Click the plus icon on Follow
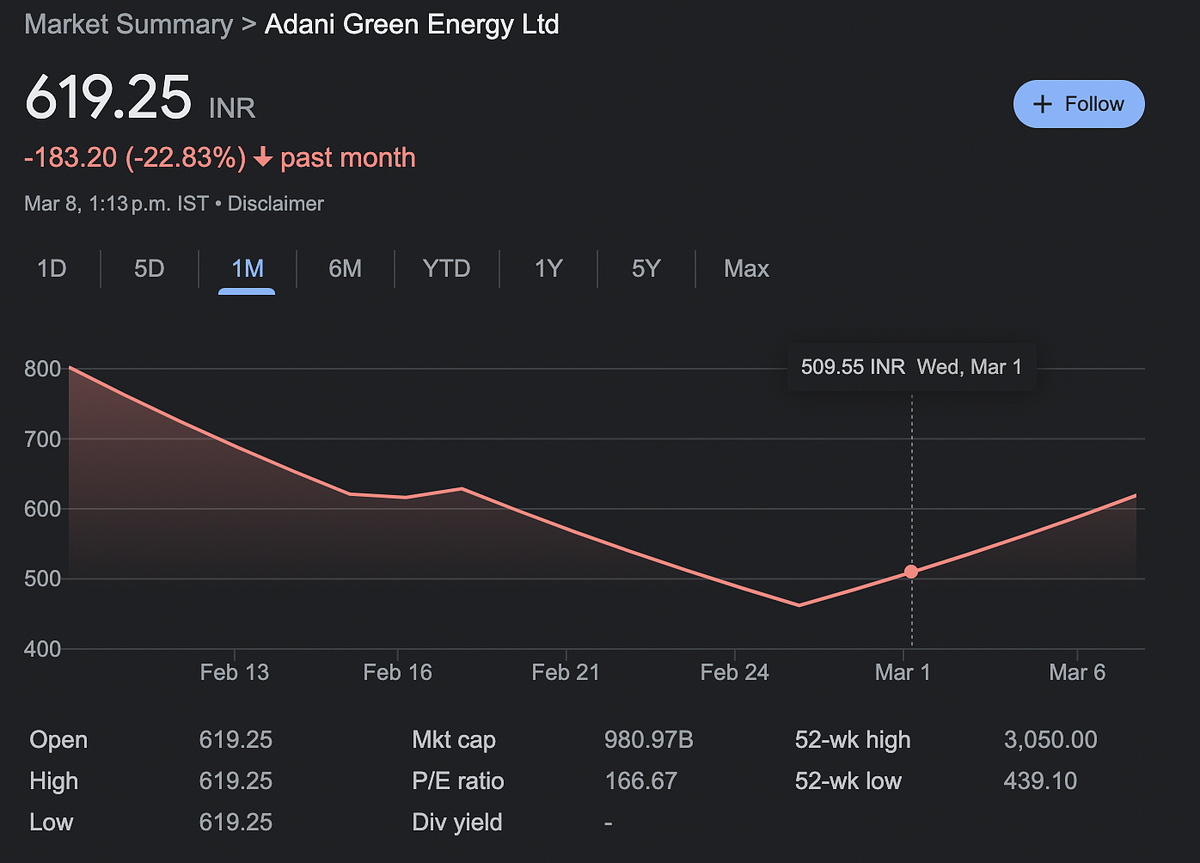The image size is (1200, 863). pos(1042,104)
